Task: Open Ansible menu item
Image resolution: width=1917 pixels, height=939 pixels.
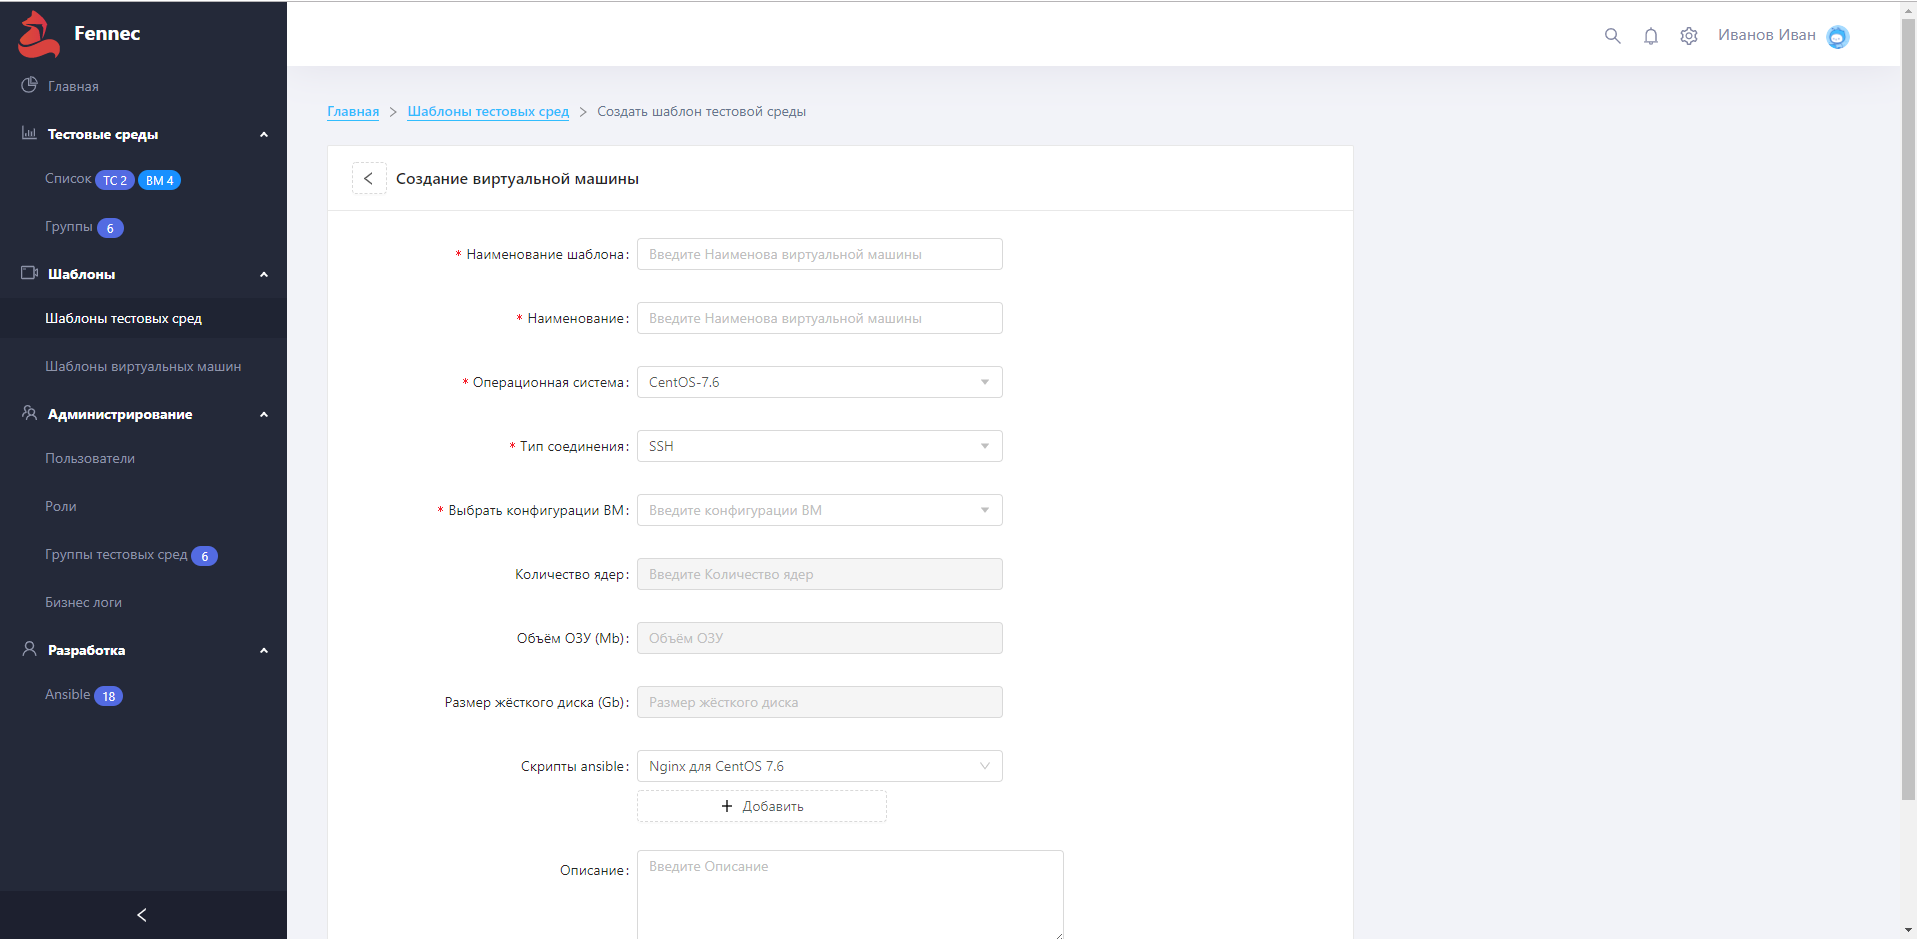Action: 68,694
